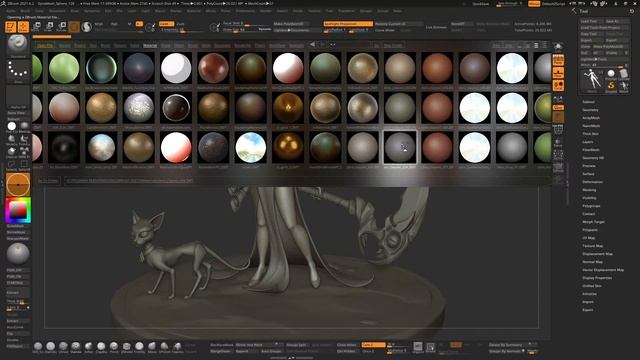Select the Edit mode button
This screenshot has height=360, width=640.
tap(11, 27)
